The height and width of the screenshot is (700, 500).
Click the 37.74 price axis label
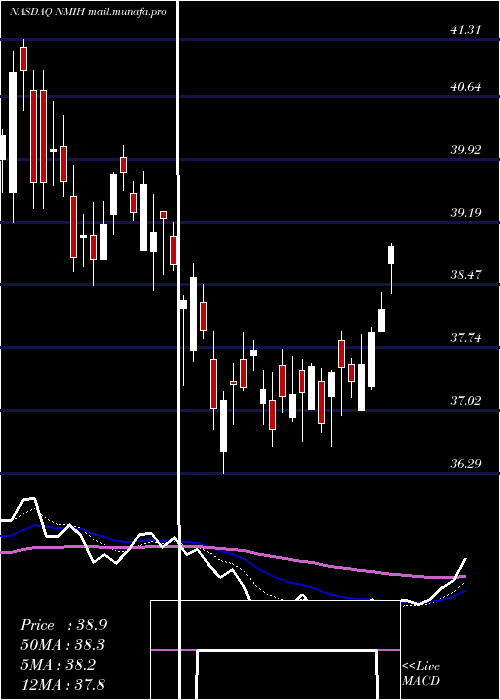(x=466, y=338)
